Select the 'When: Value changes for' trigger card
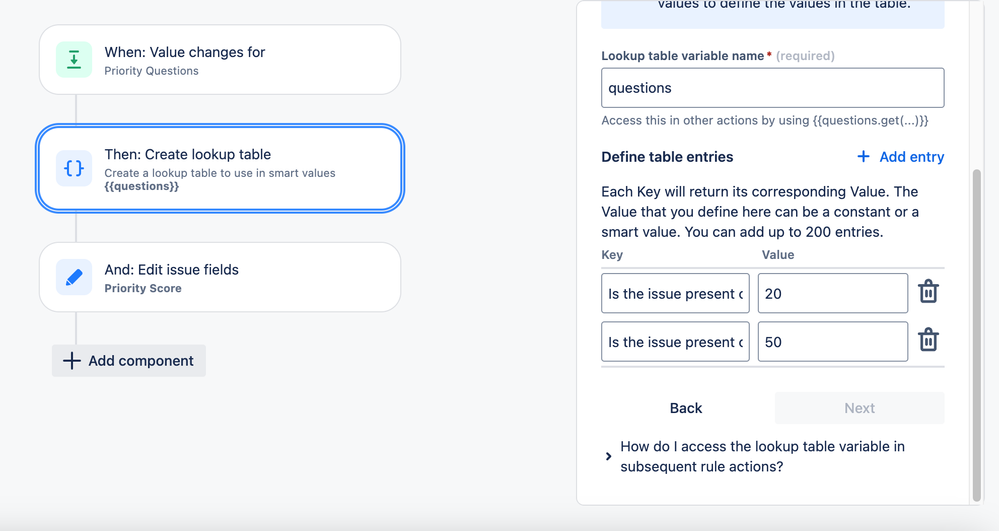This screenshot has height=531, width=999. (220, 60)
